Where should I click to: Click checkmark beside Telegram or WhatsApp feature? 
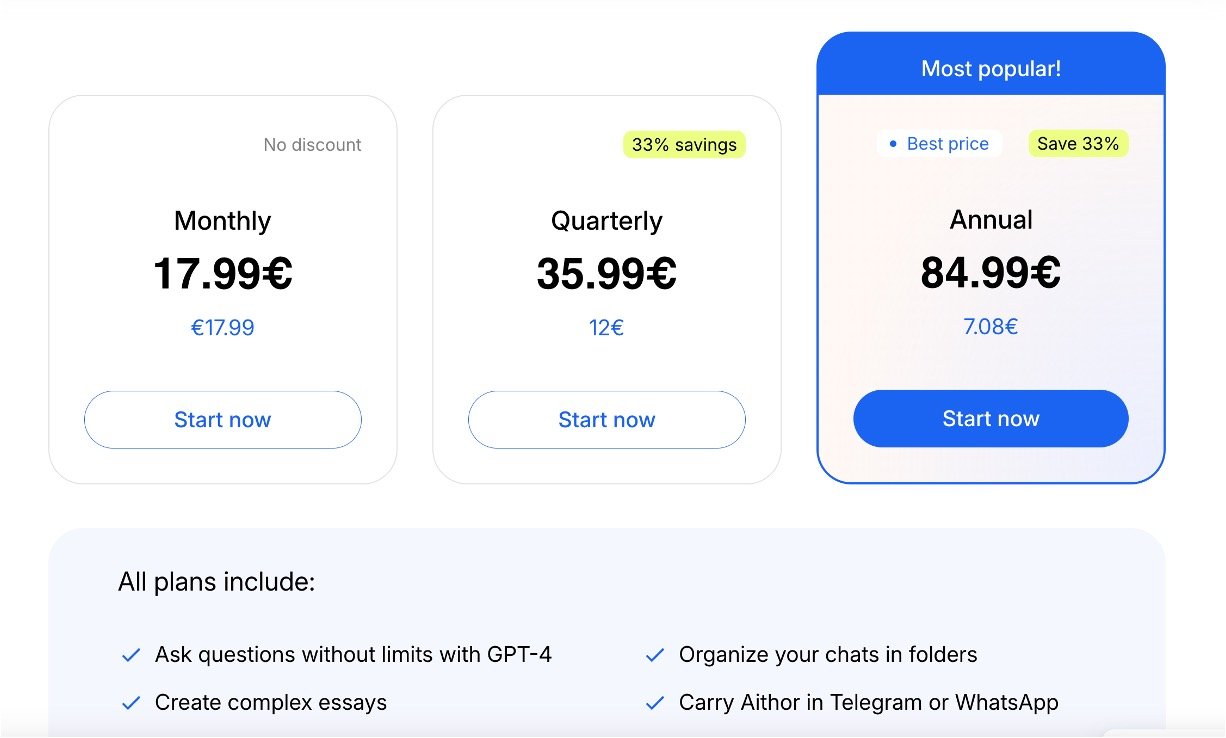[655, 703]
